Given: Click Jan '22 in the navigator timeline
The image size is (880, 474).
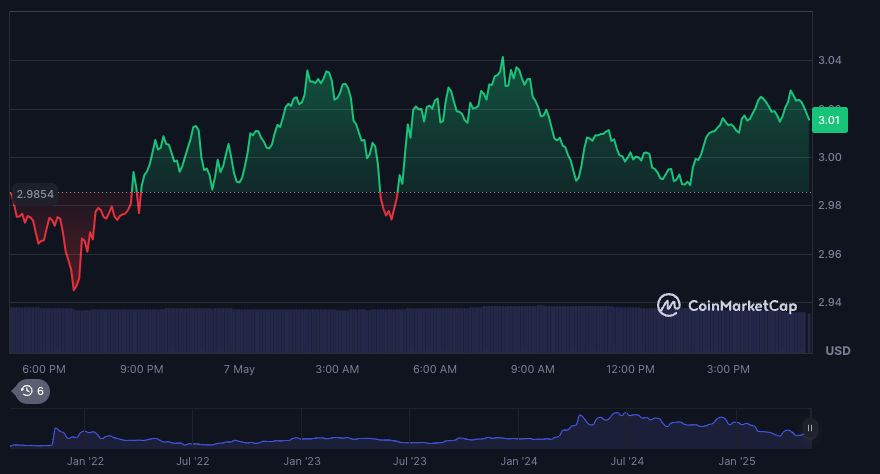Looking at the screenshot, I should (85, 461).
